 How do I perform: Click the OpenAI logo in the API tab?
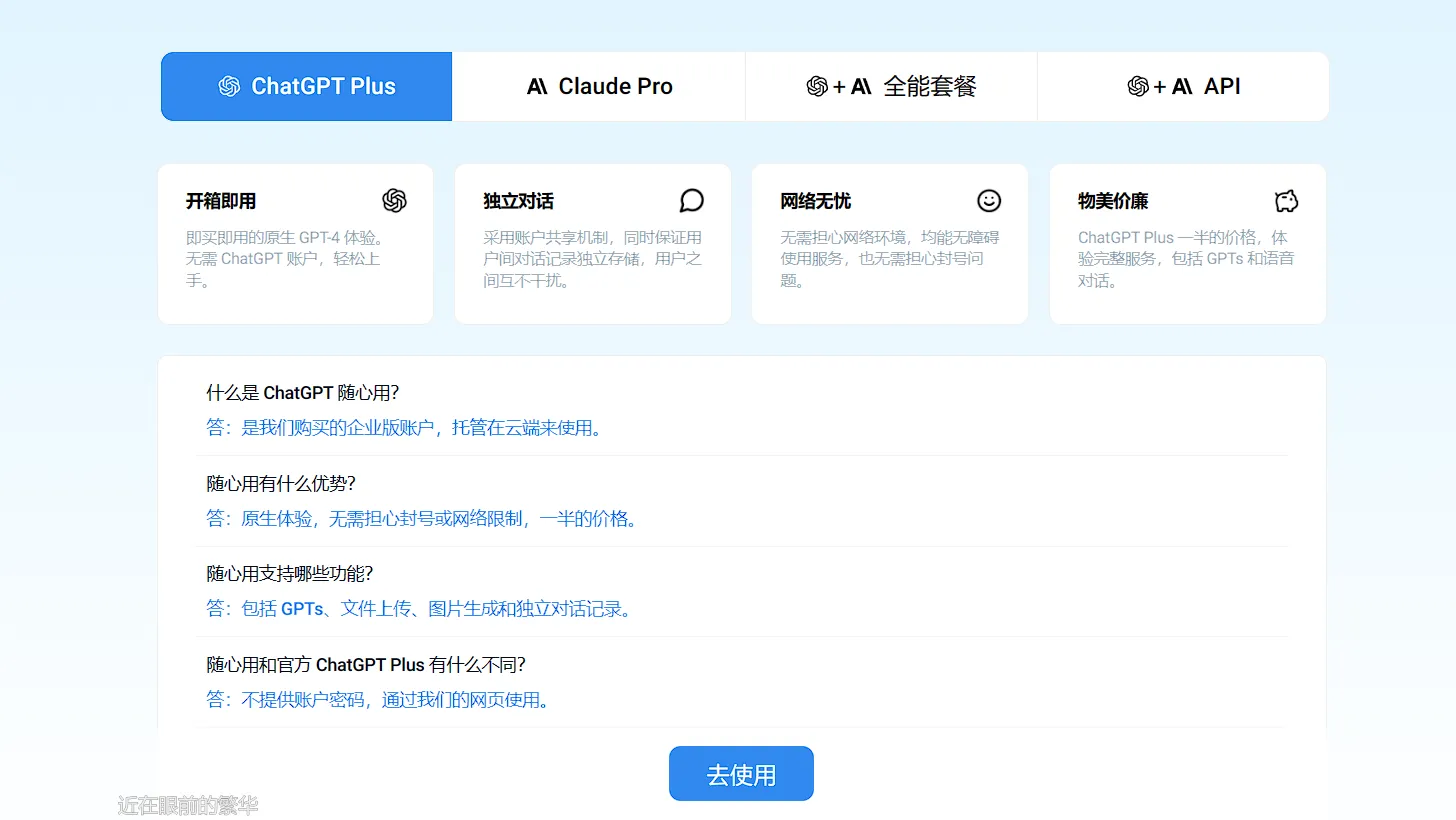tap(1138, 86)
